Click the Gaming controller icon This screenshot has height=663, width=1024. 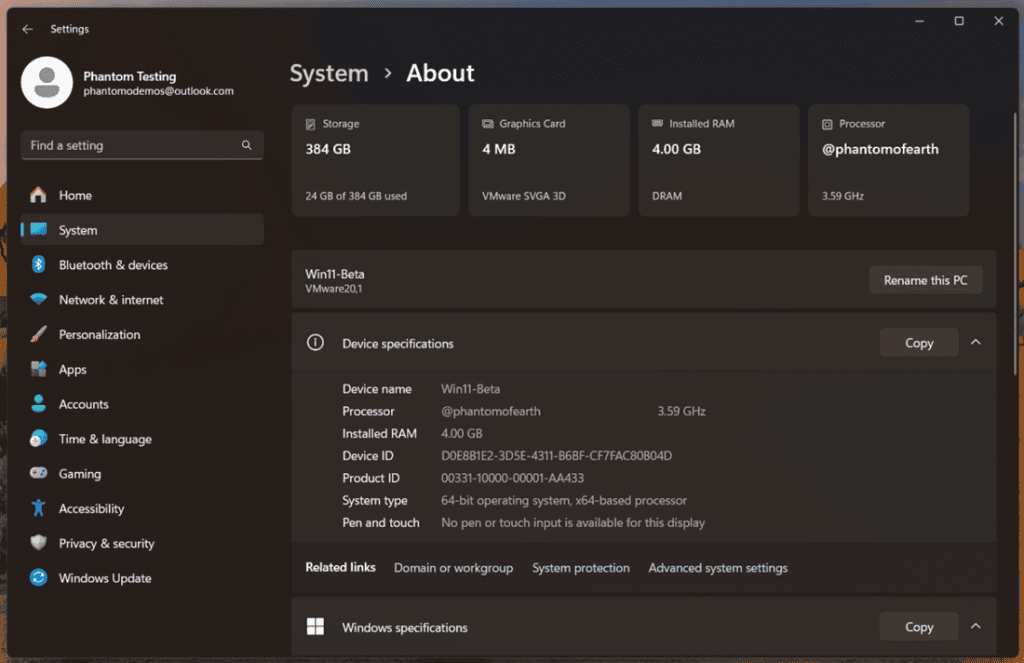[39, 473]
